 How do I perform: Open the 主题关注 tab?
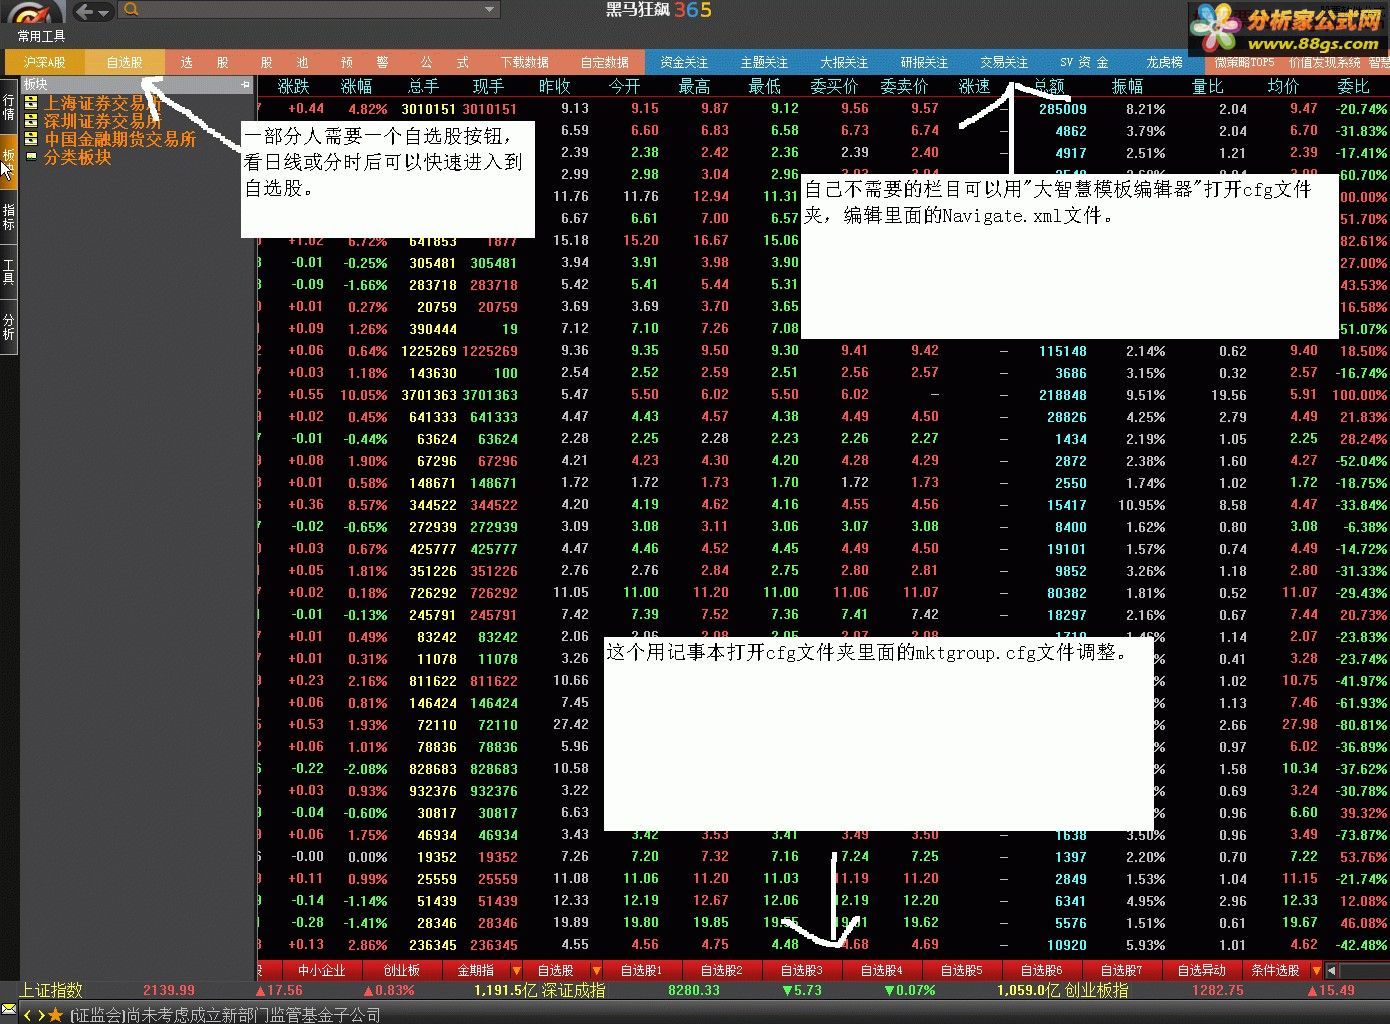[x=764, y=62]
